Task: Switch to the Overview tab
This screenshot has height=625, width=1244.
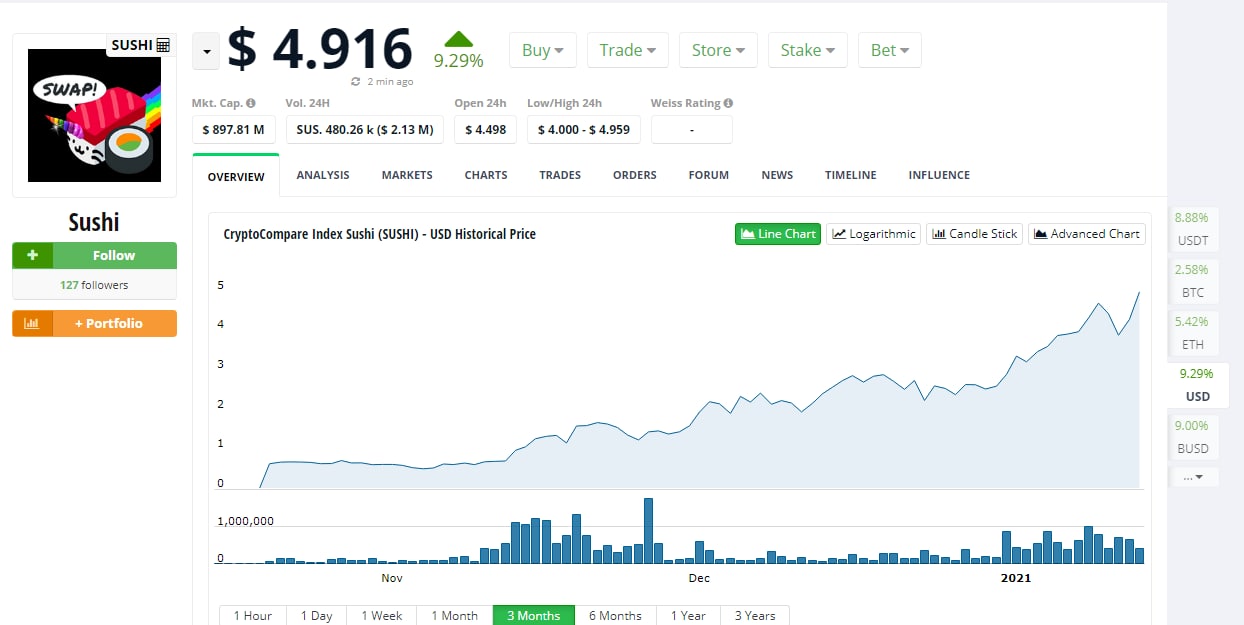Action: pos(236,176)
